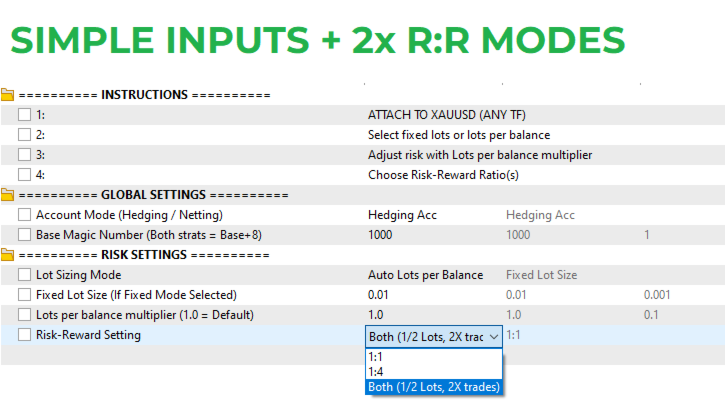The image size is (725, 405).
Task: Click the RISK SETTINGS section folder icon
Action: (7, 255)
